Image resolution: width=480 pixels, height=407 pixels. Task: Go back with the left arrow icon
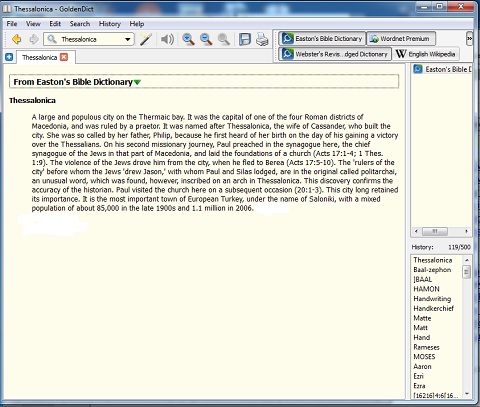[16, 39]
